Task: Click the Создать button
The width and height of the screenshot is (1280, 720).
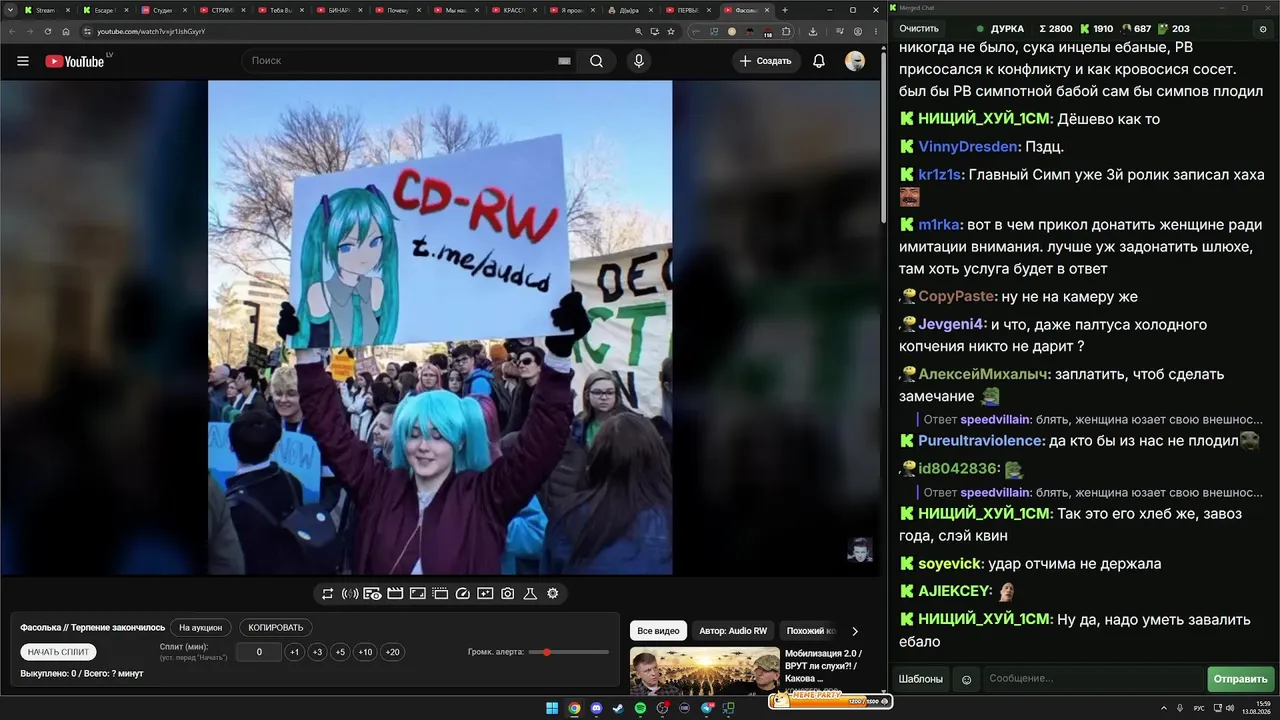Action: 768,61
